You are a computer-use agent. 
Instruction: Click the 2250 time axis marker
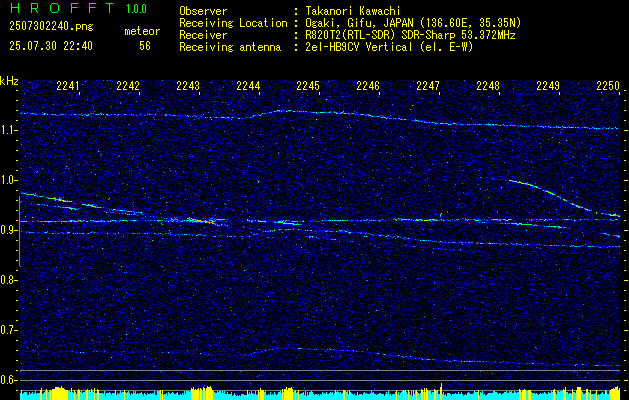tap(608, 86)
